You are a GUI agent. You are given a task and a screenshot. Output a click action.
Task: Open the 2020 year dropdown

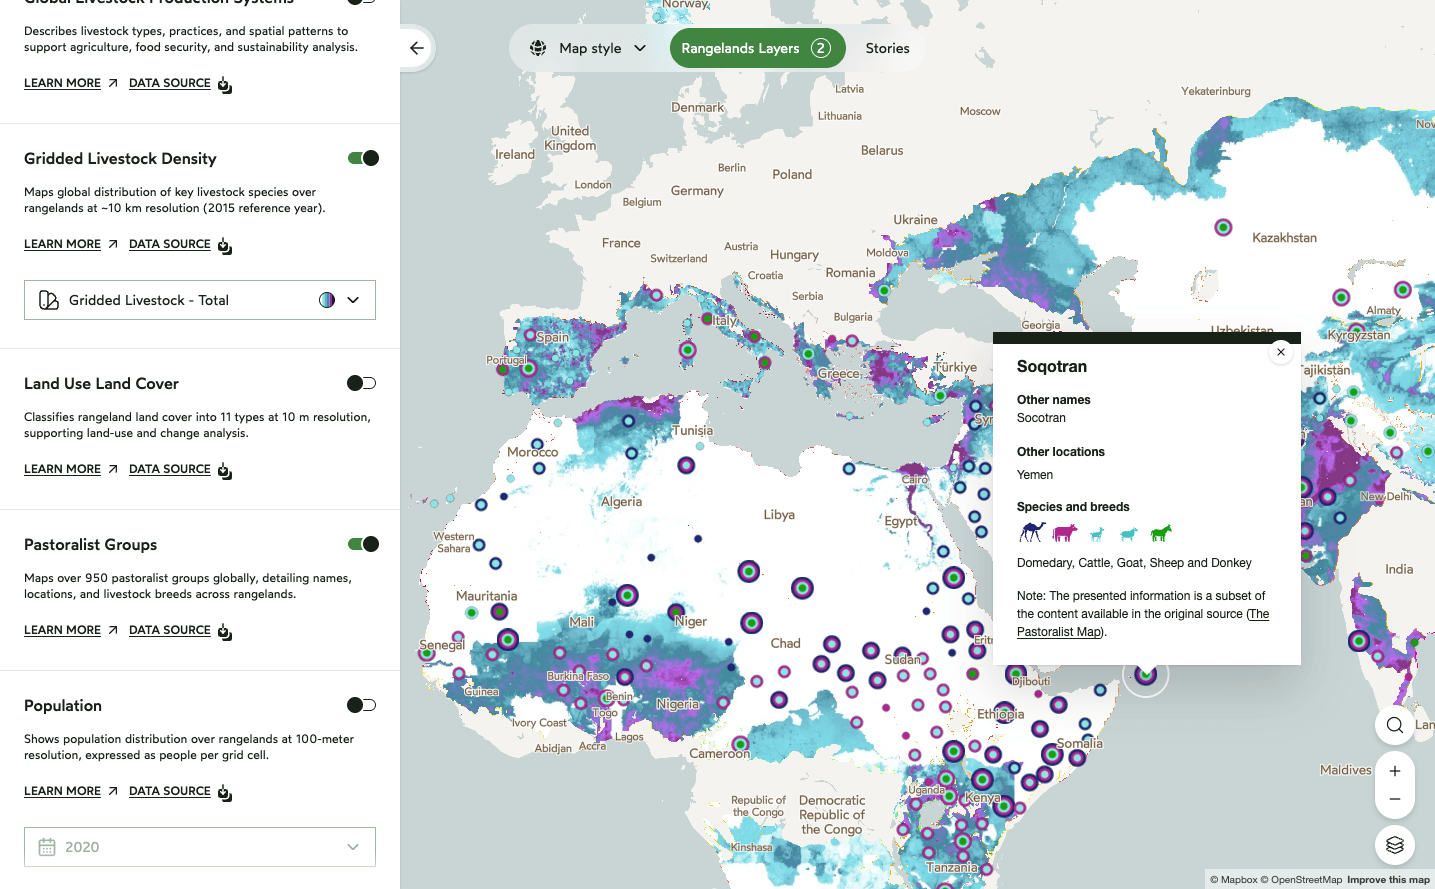pos(200,847)
